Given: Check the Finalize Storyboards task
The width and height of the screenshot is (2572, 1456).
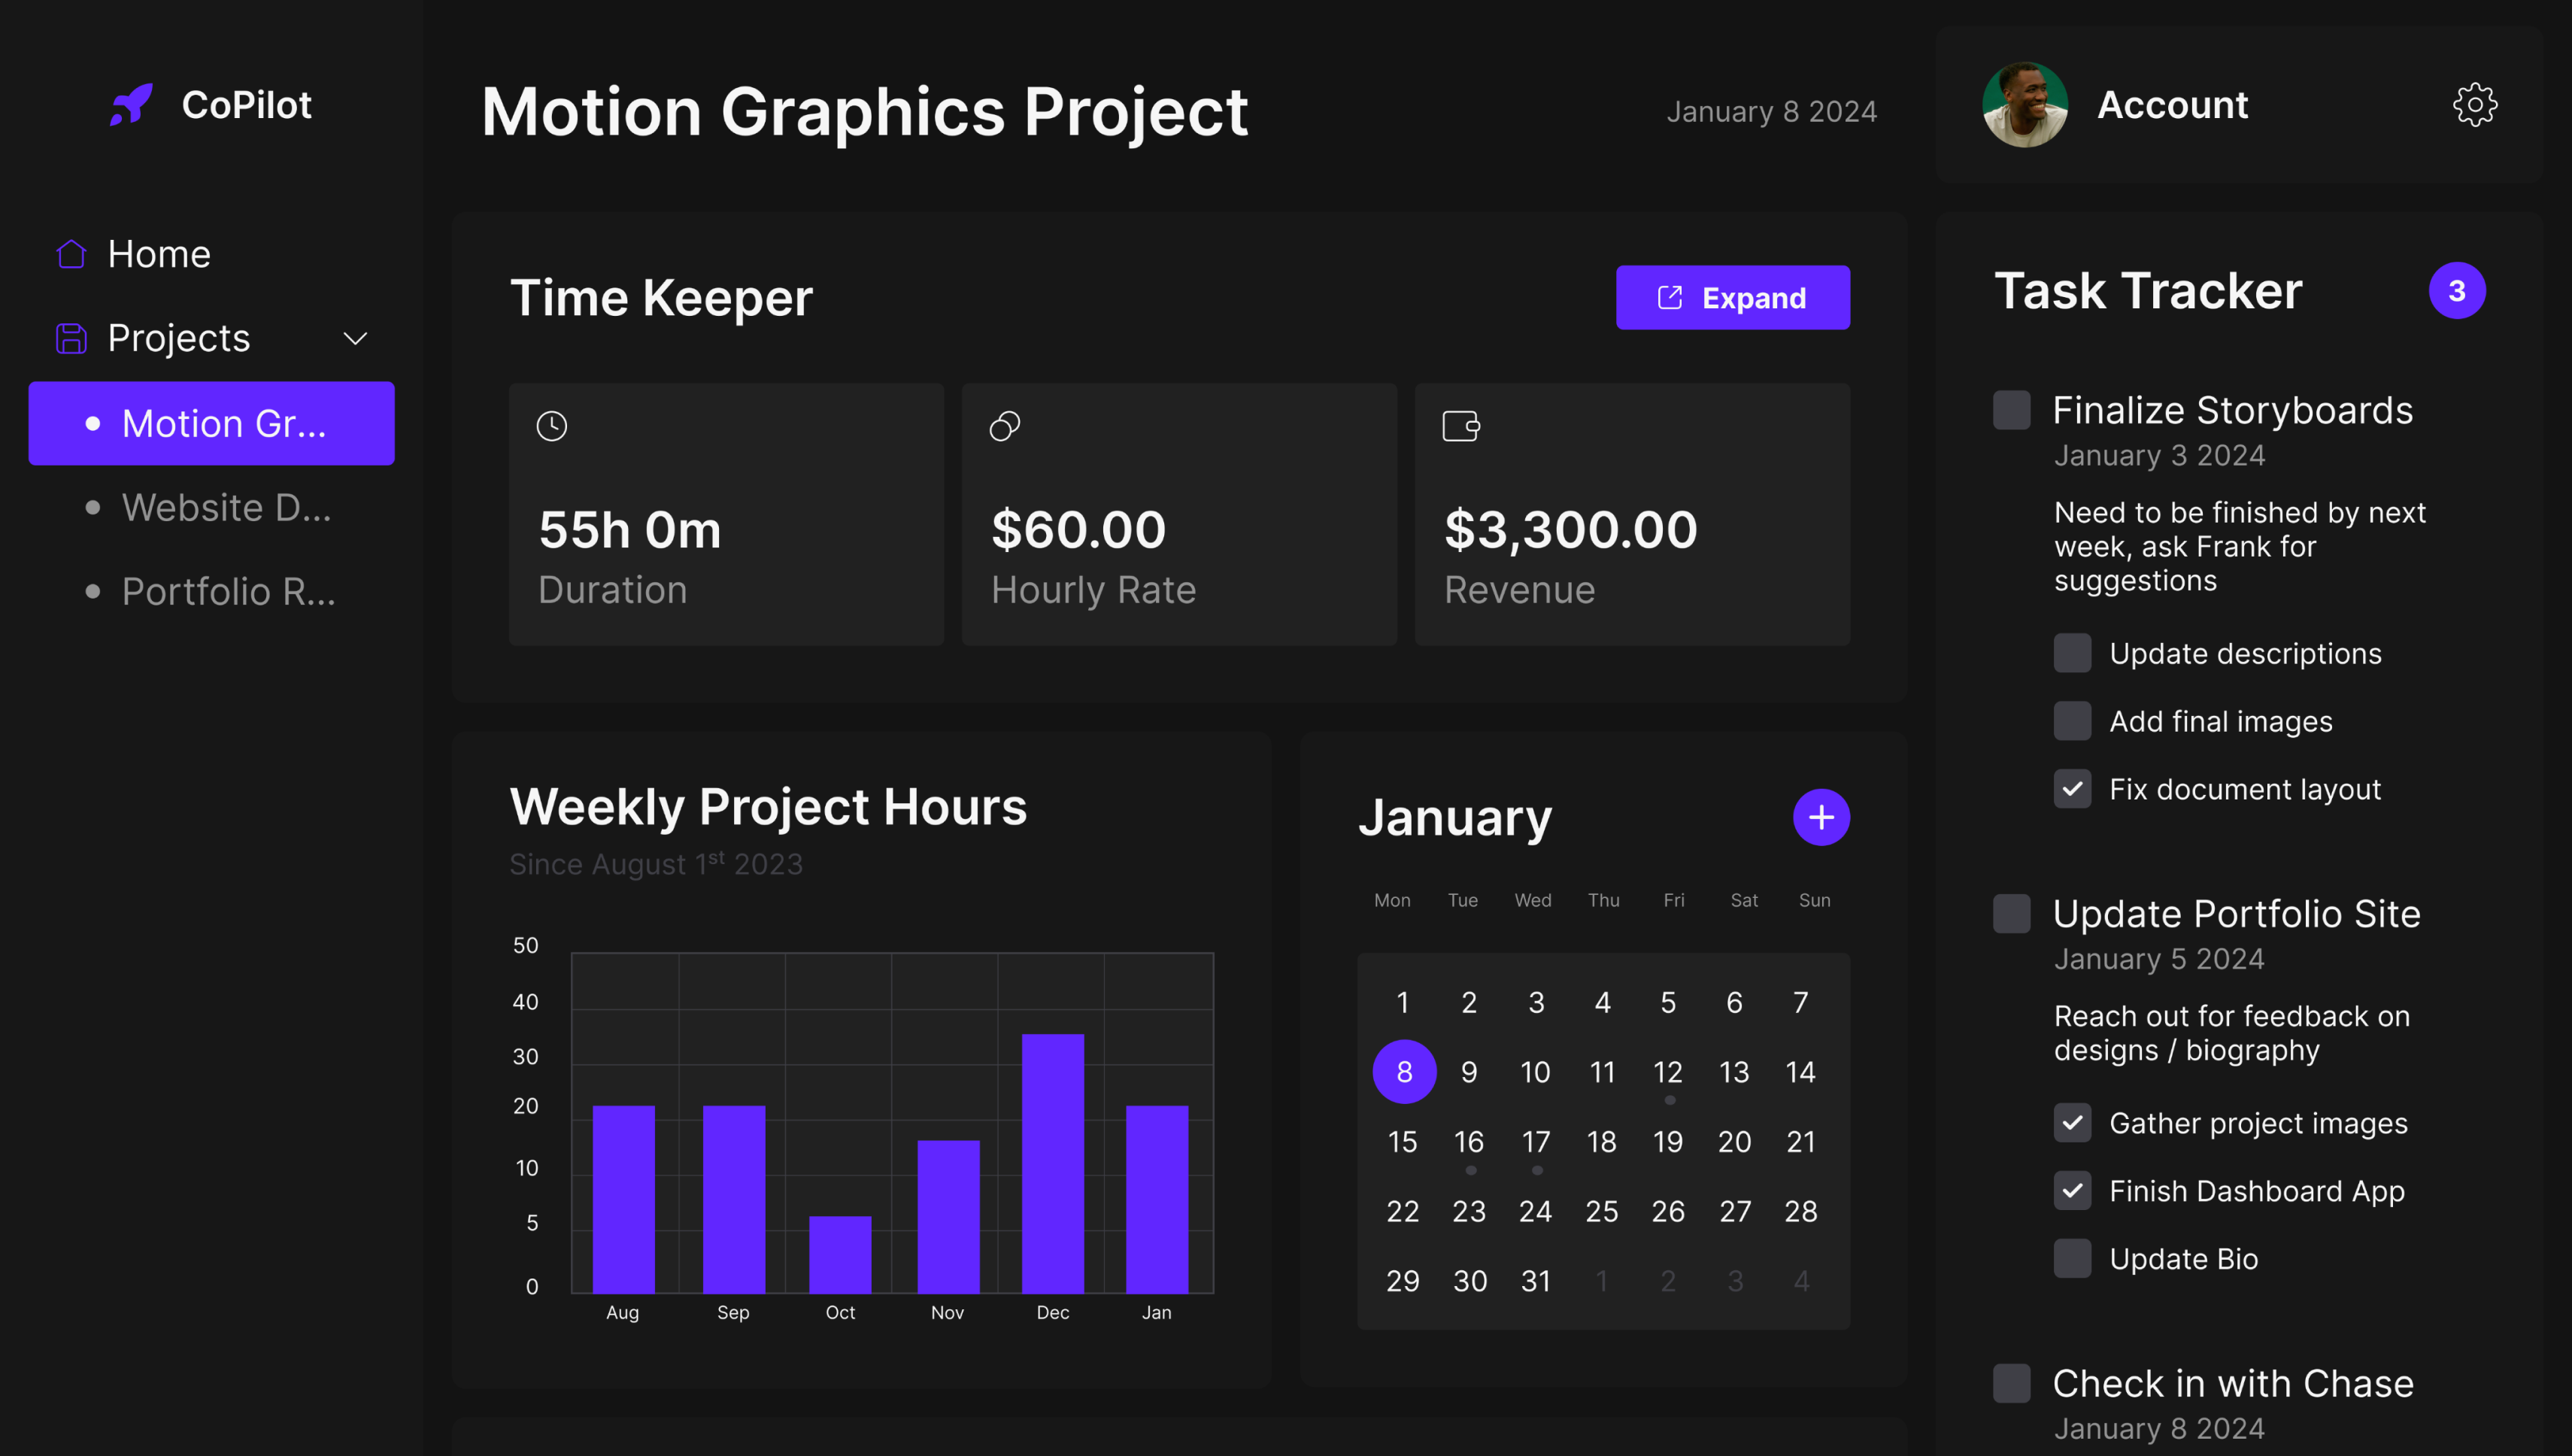Looking at the screenshot, I should [2012, 410].
